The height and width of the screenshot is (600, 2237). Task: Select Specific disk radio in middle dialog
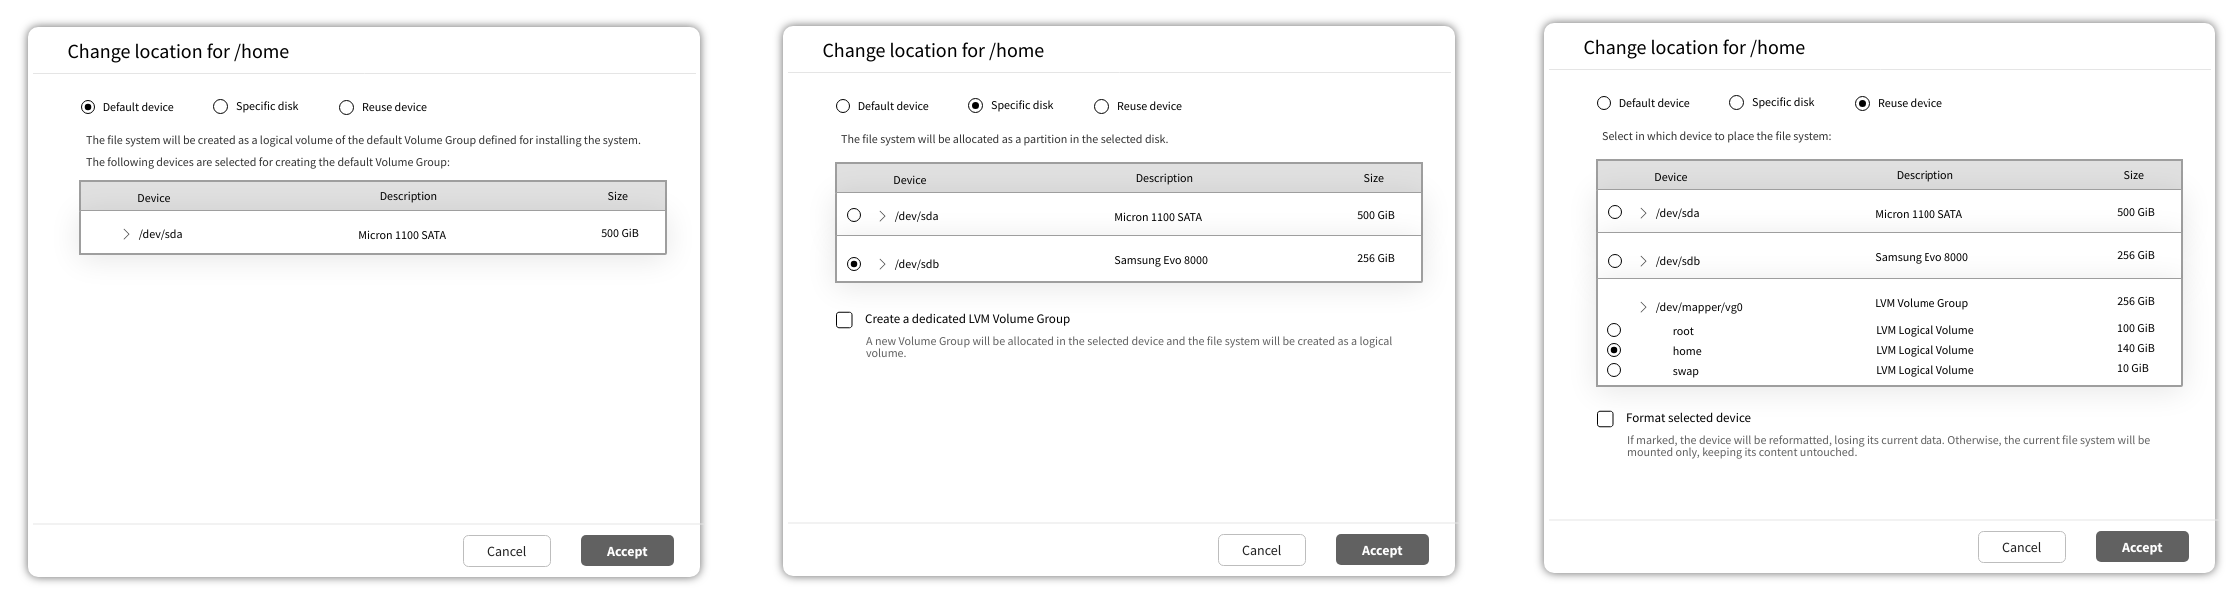(975, 105)
